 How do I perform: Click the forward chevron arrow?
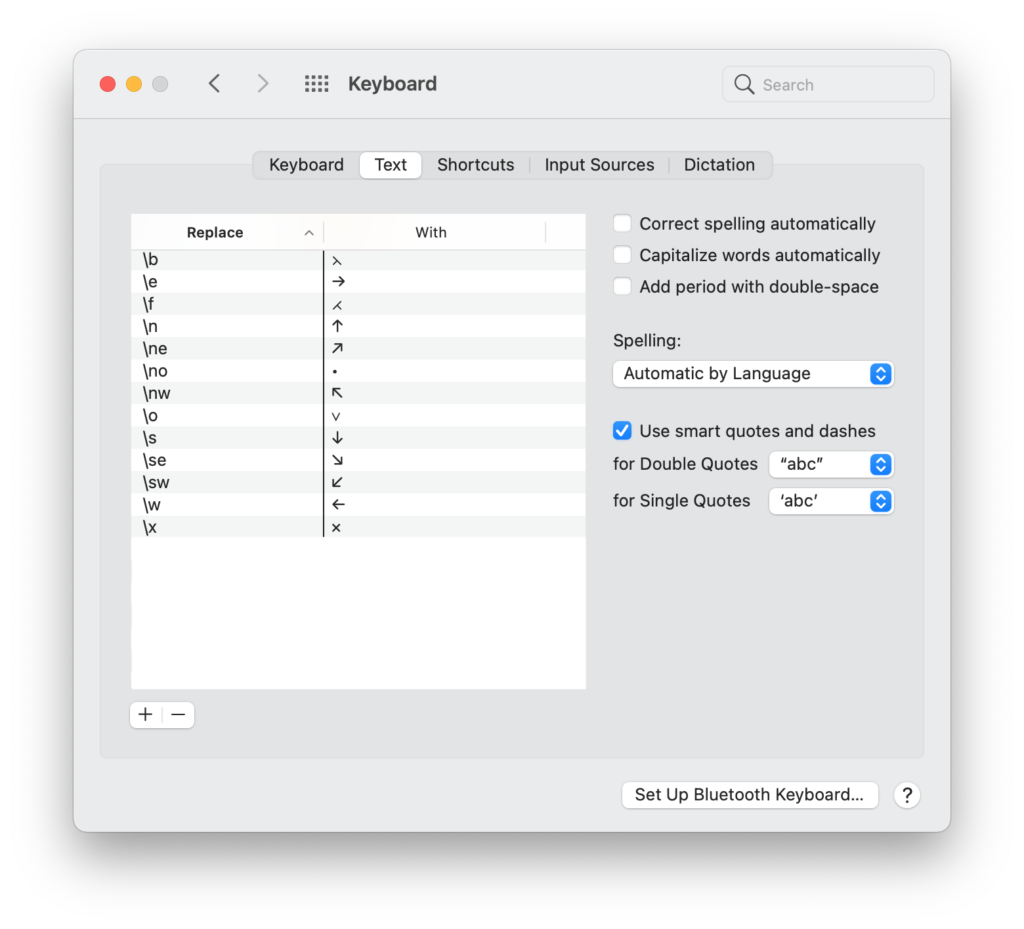coord(263,84)
